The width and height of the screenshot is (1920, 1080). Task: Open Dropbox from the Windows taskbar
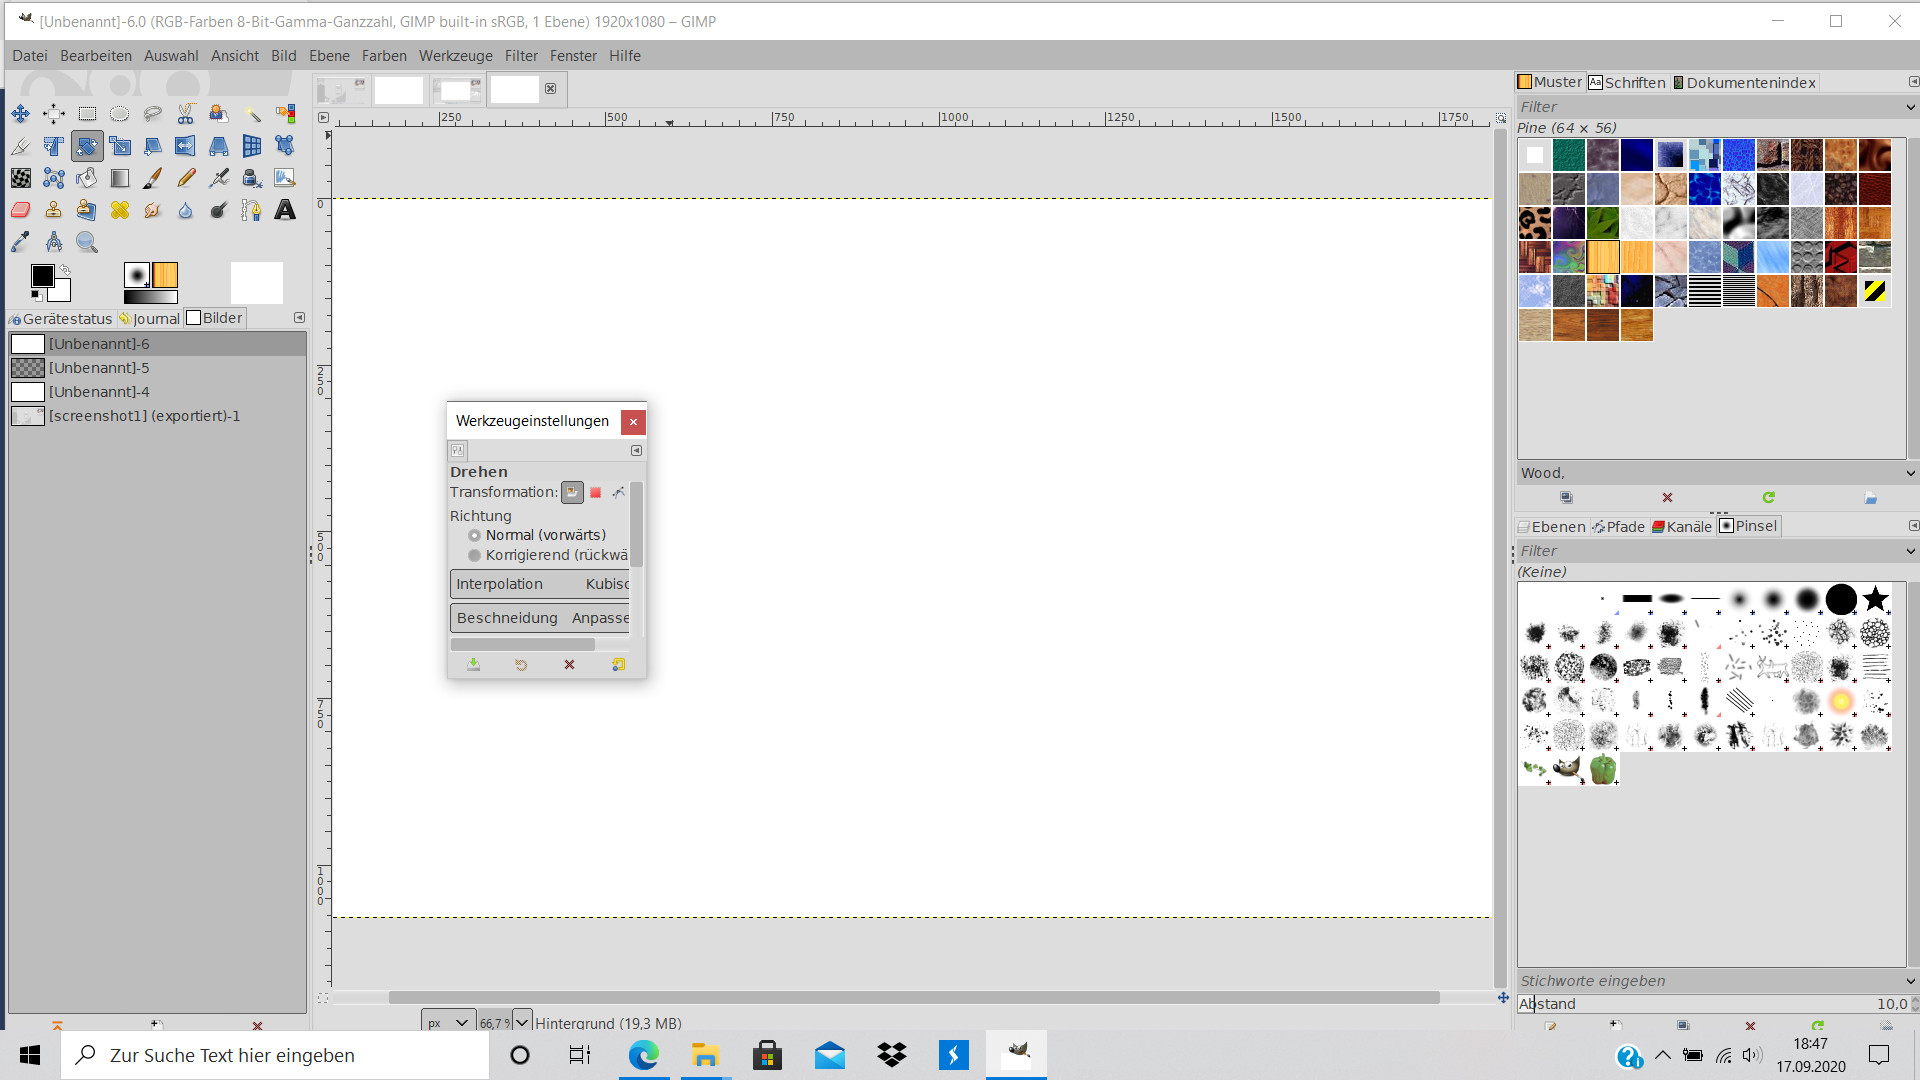[x=891, y=1055]
